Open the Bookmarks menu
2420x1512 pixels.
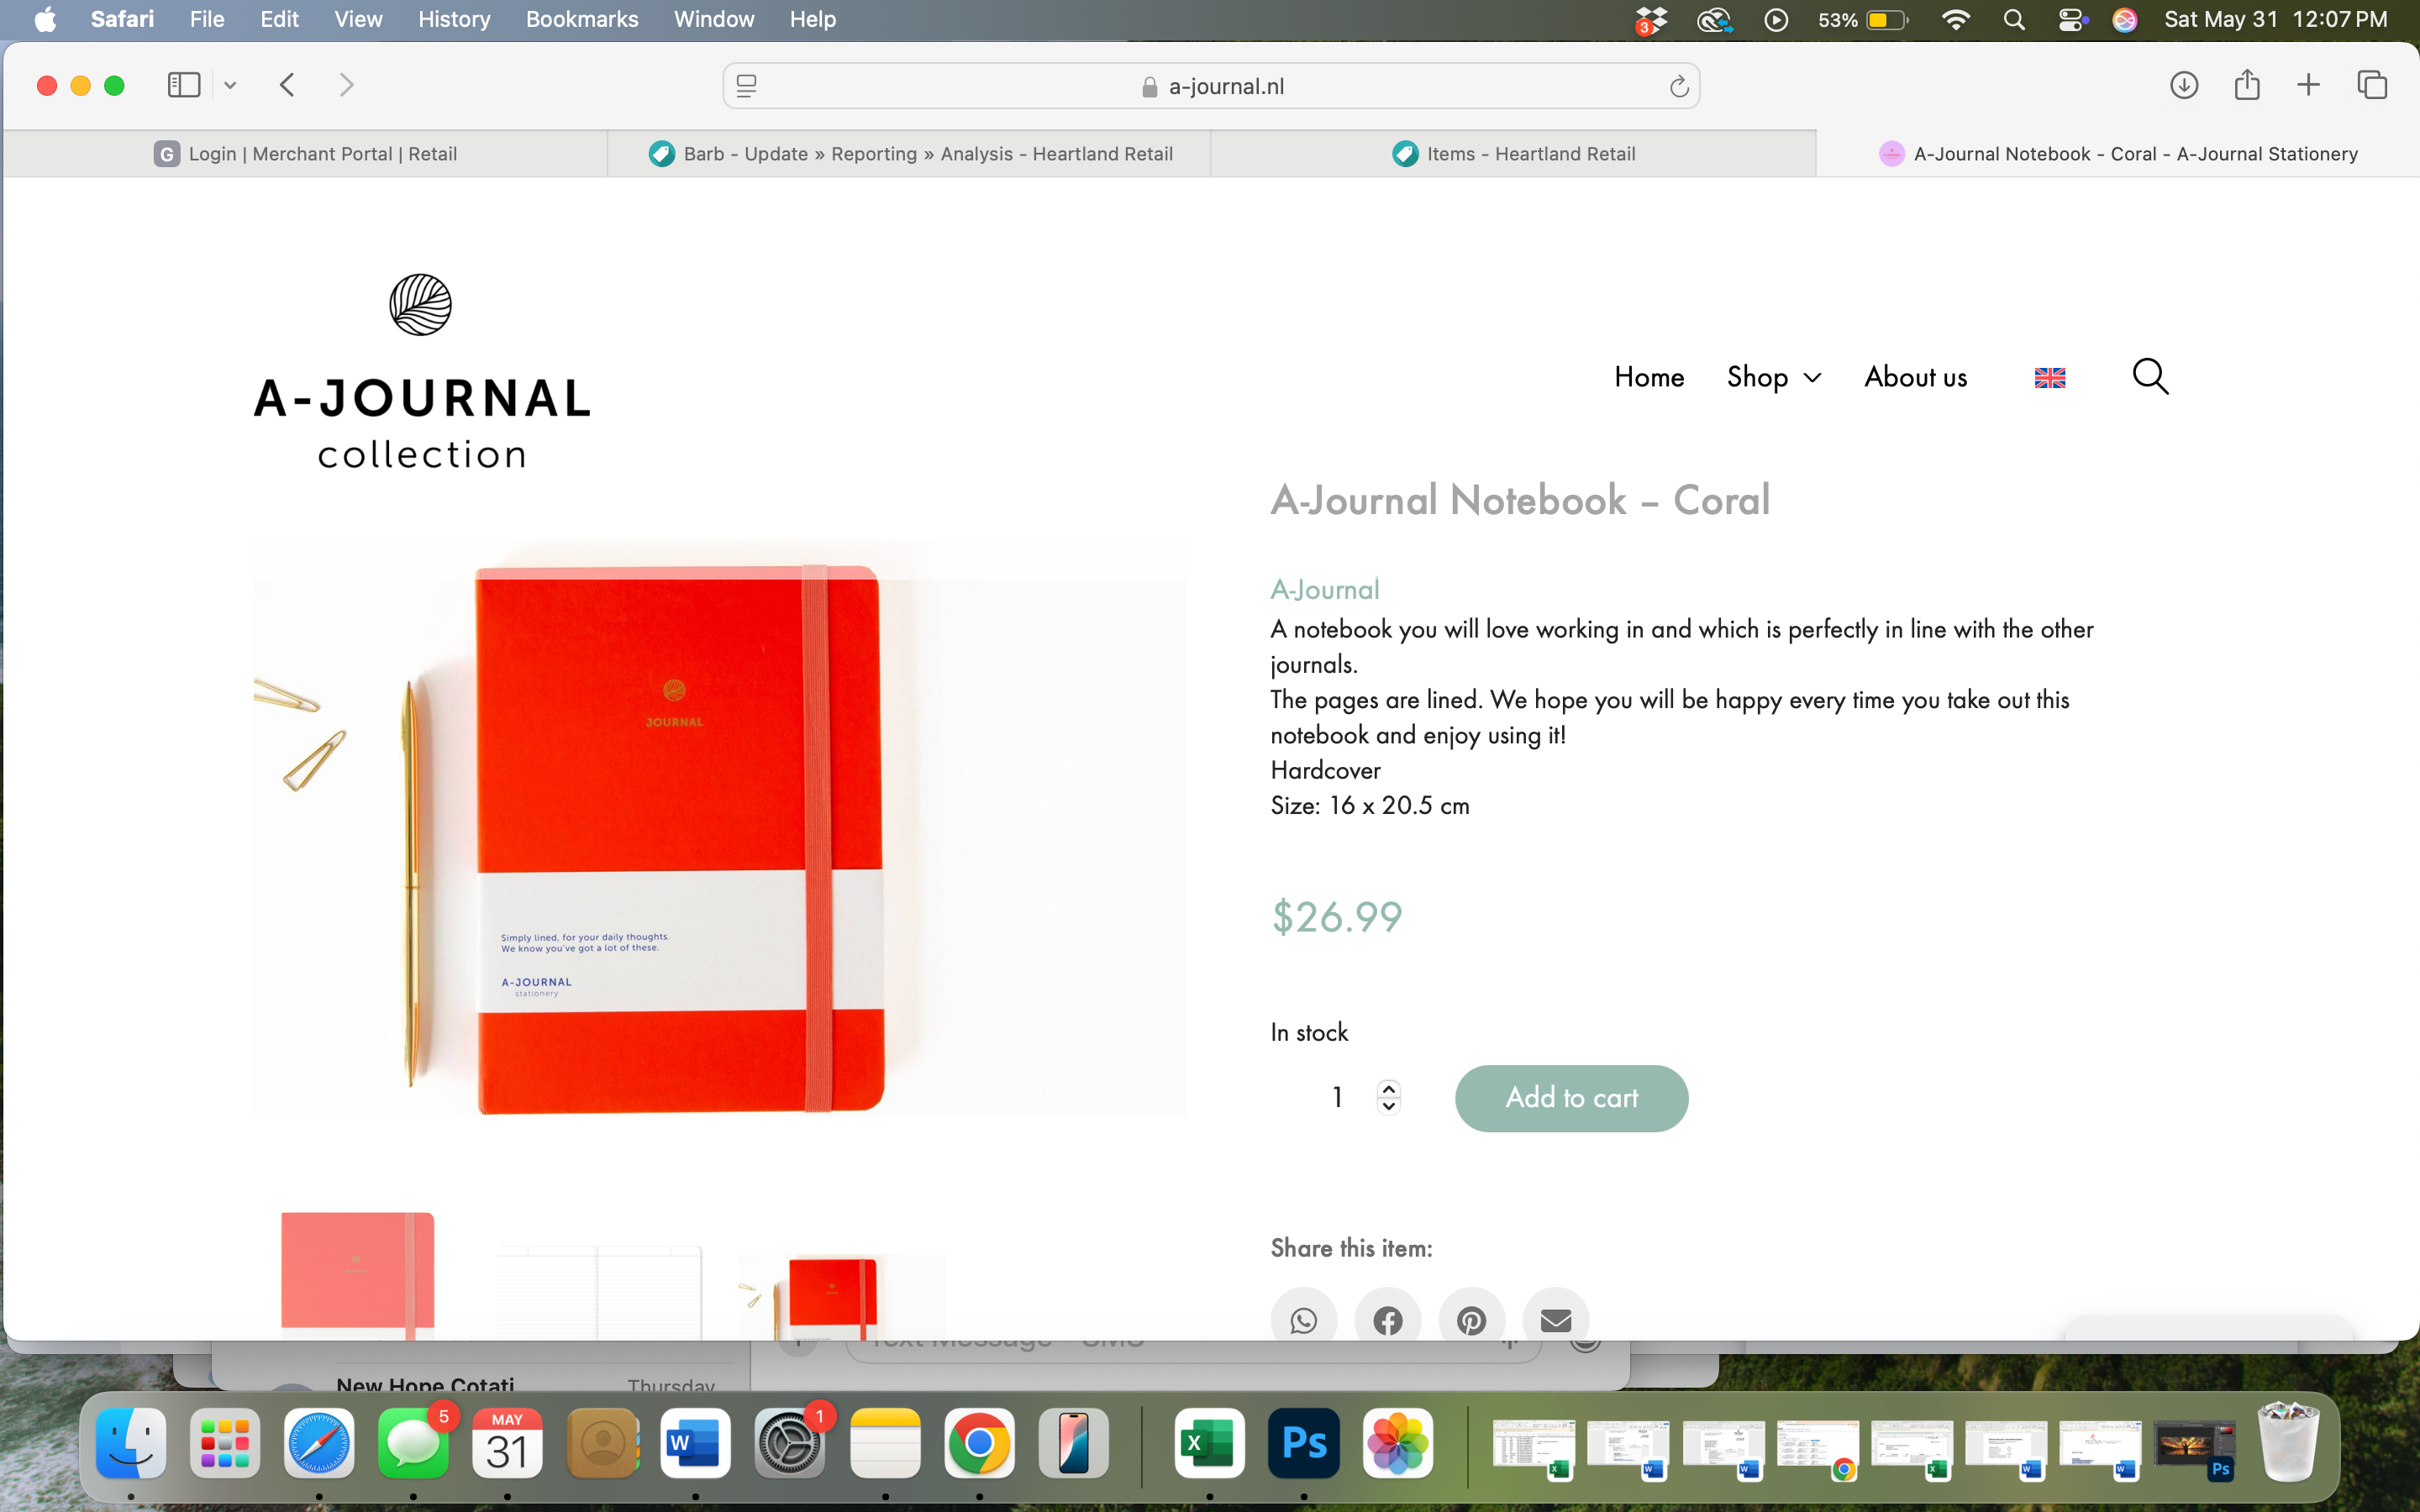pyautogui.click(x=581, y=19)
